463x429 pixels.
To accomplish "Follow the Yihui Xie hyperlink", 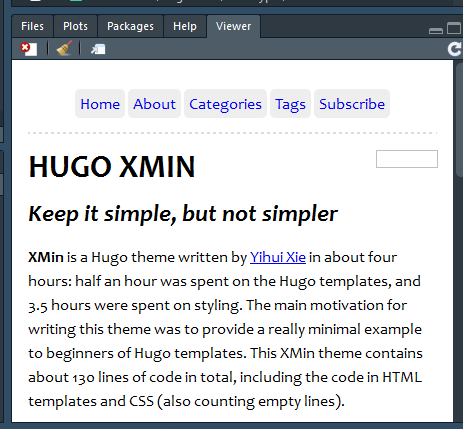I will click(x=278, y=257).
